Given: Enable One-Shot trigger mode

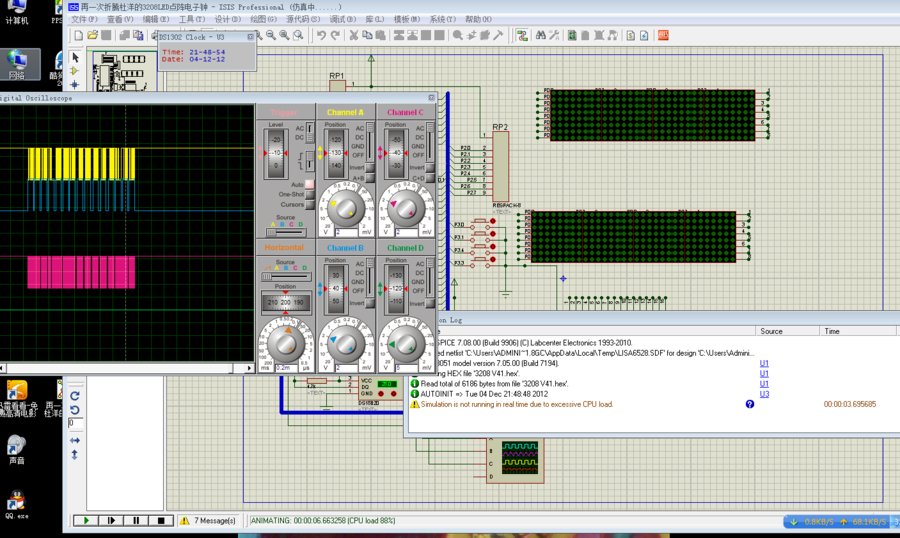Looking at the screenshot, I should (x=310, y=194).
